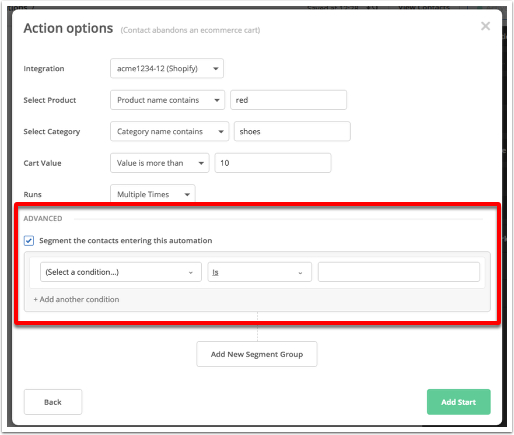514x435 pixels.
Task: Open the Category name contains dropdown
Action: point(169,131)
